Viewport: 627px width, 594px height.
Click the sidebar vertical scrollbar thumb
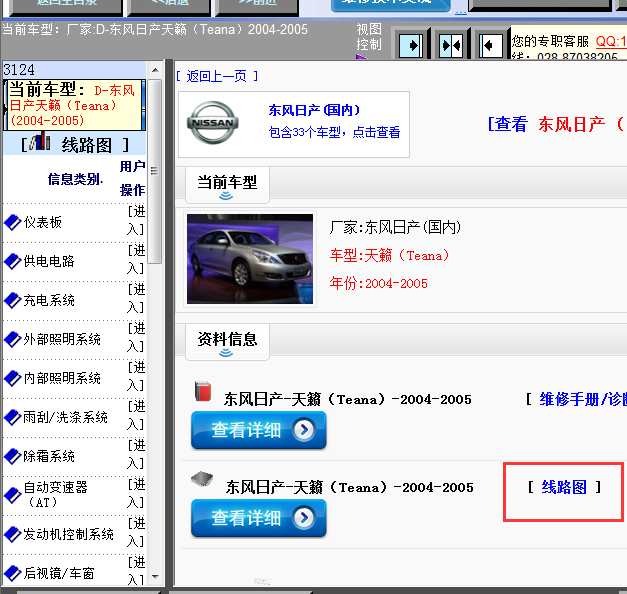[x=154, y=171]
